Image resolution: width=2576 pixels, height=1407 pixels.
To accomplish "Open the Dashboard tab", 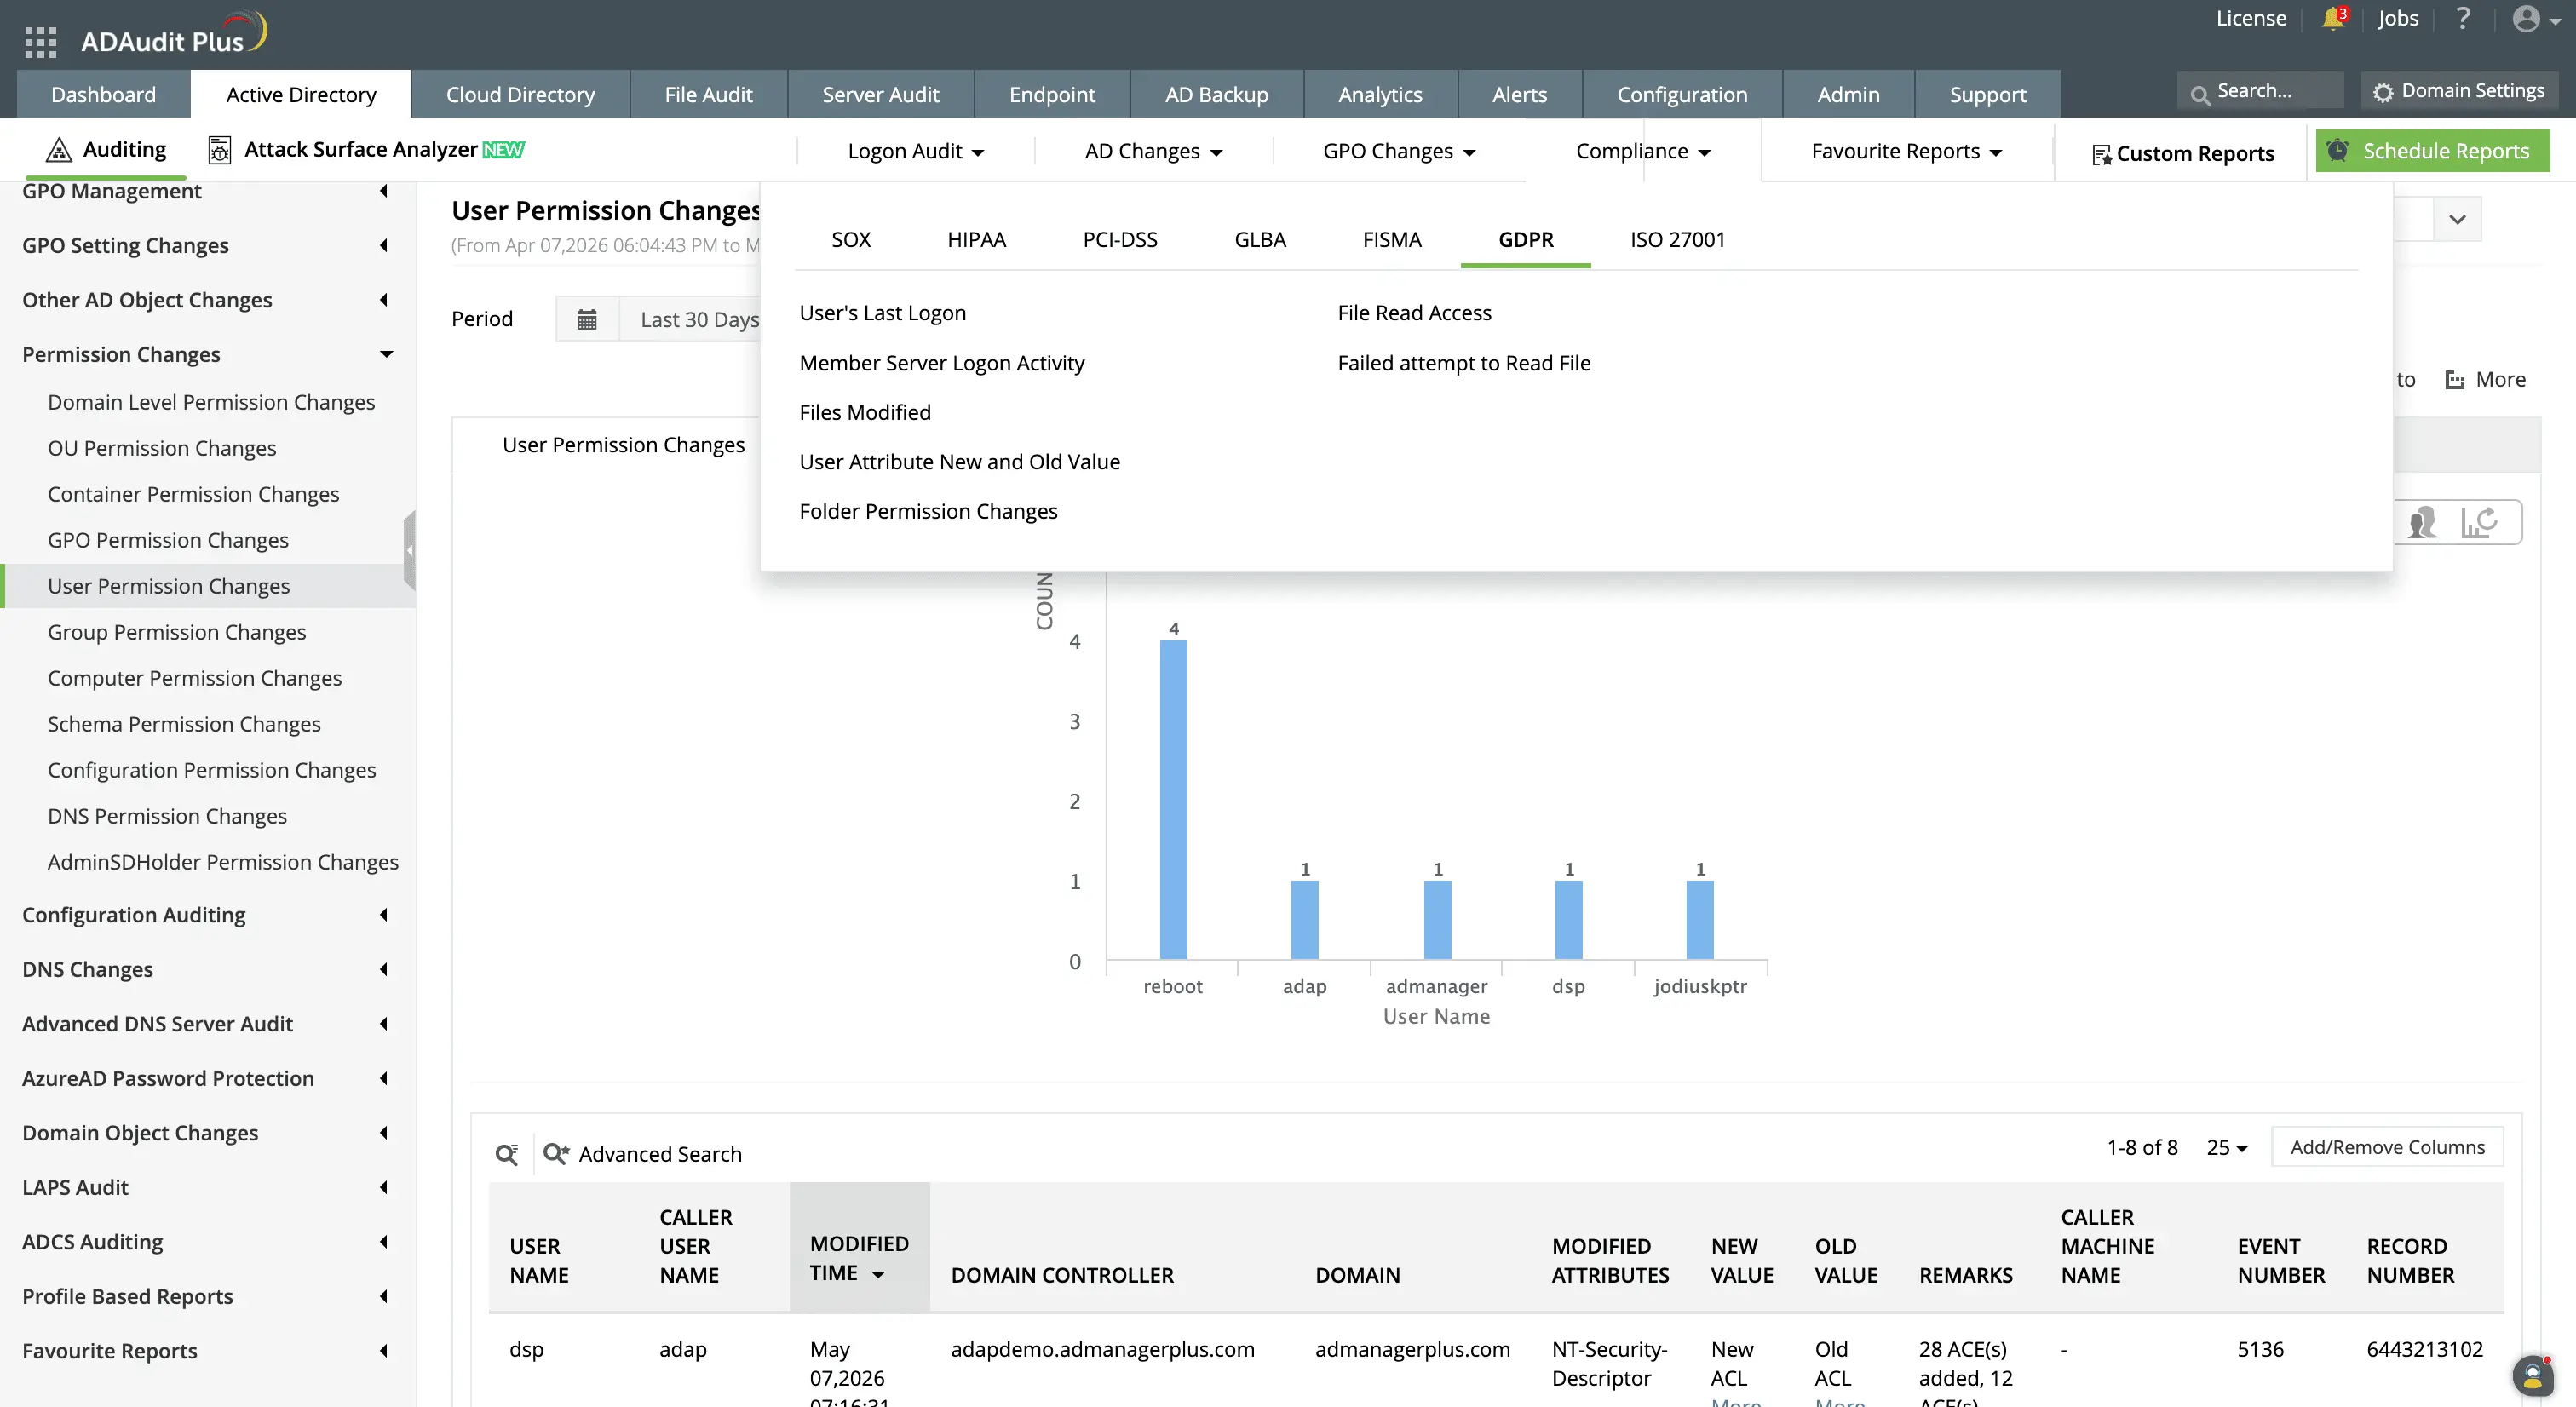I will click(x=103, y=94).
